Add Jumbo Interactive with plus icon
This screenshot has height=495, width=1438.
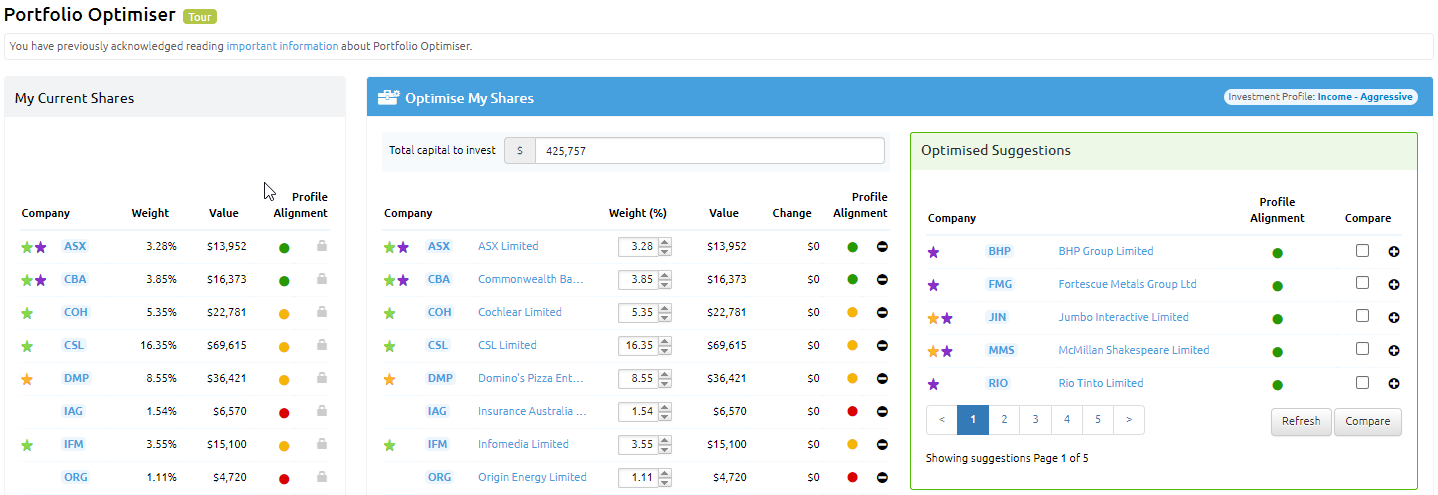tap(1394, 318)
